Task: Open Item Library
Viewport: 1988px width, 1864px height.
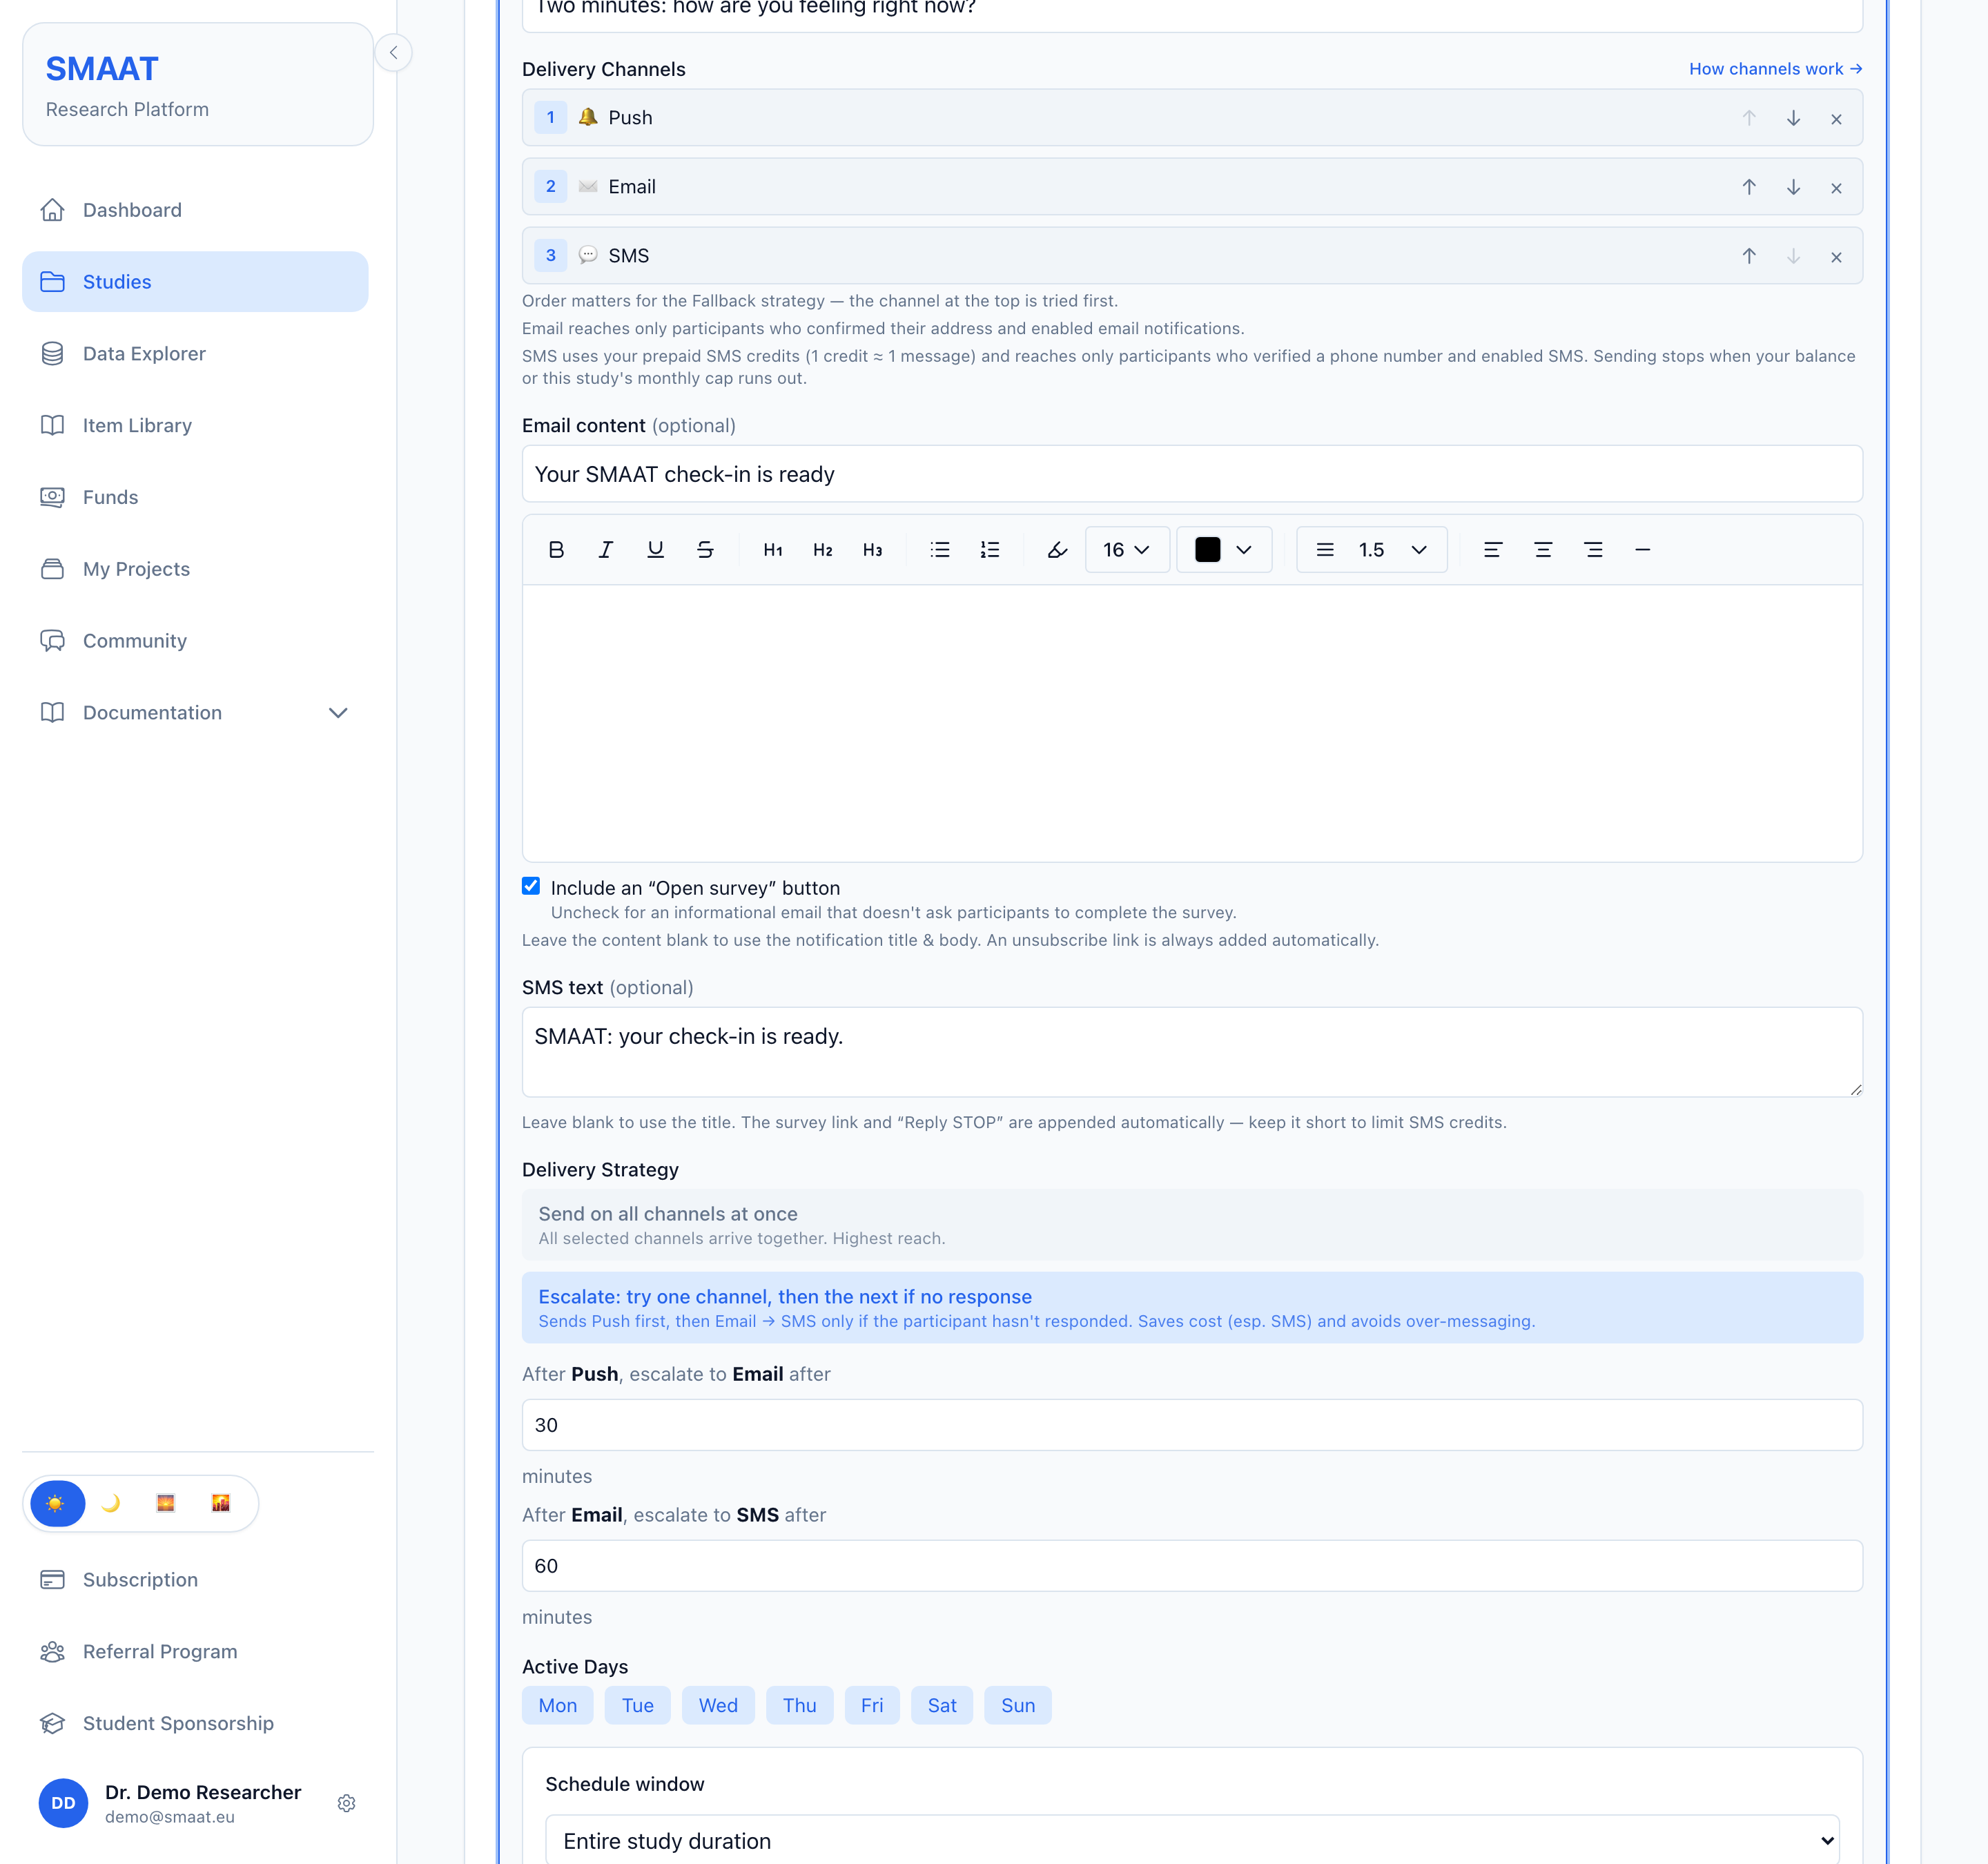Action: point(195,426)
